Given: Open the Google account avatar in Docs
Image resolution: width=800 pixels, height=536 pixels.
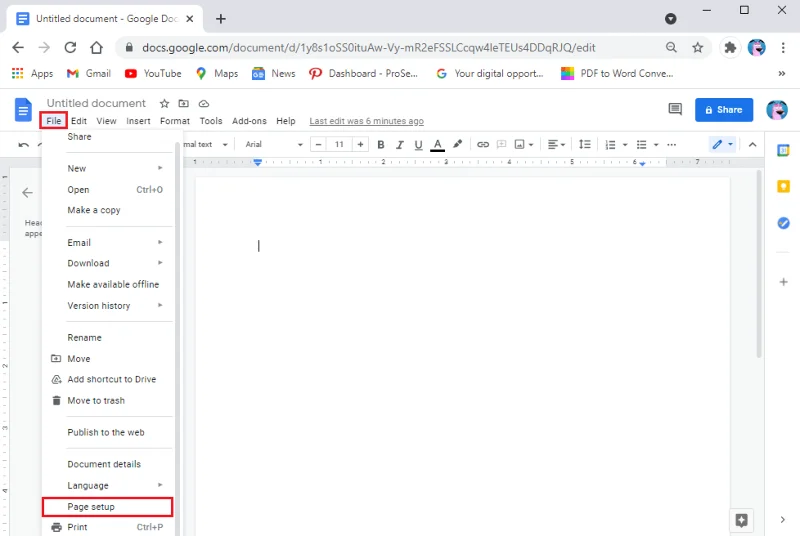Looking at the screenshot, I should coord(777,110).
